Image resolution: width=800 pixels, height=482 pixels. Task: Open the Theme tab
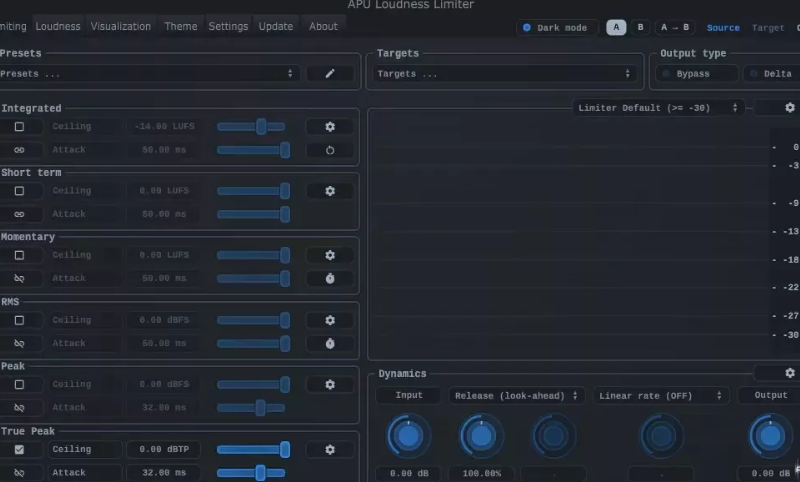181,27
